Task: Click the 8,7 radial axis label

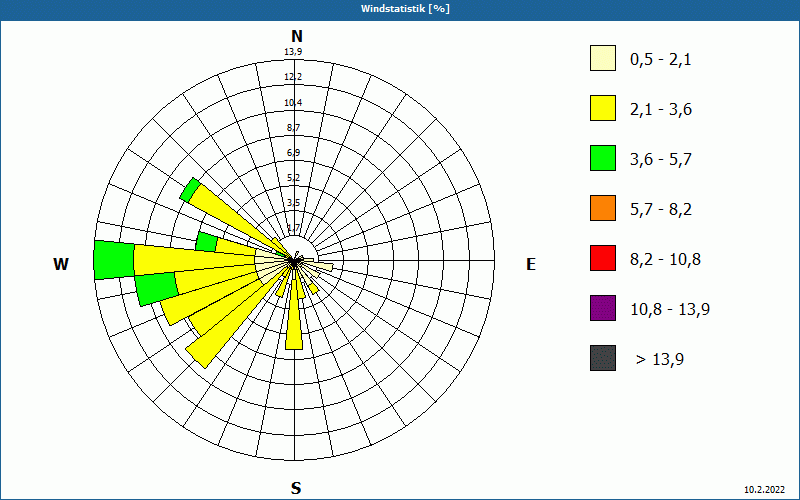Action: [x=293, y=128]
